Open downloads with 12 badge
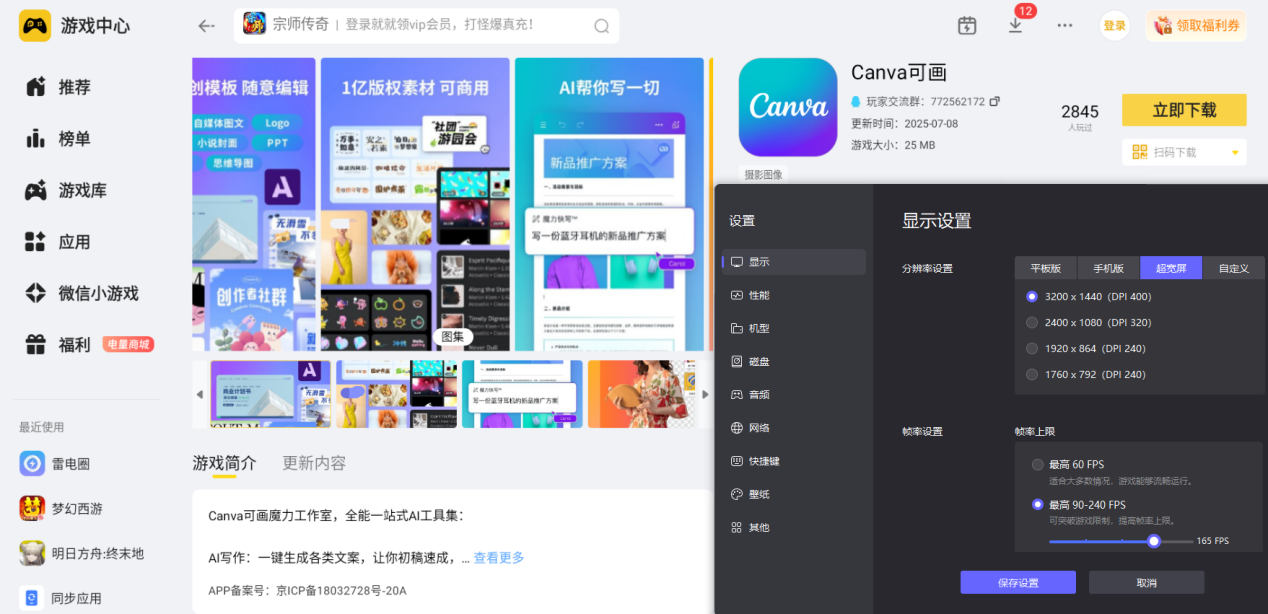This screenshot has width=1268, height=614. point(1015,25)
